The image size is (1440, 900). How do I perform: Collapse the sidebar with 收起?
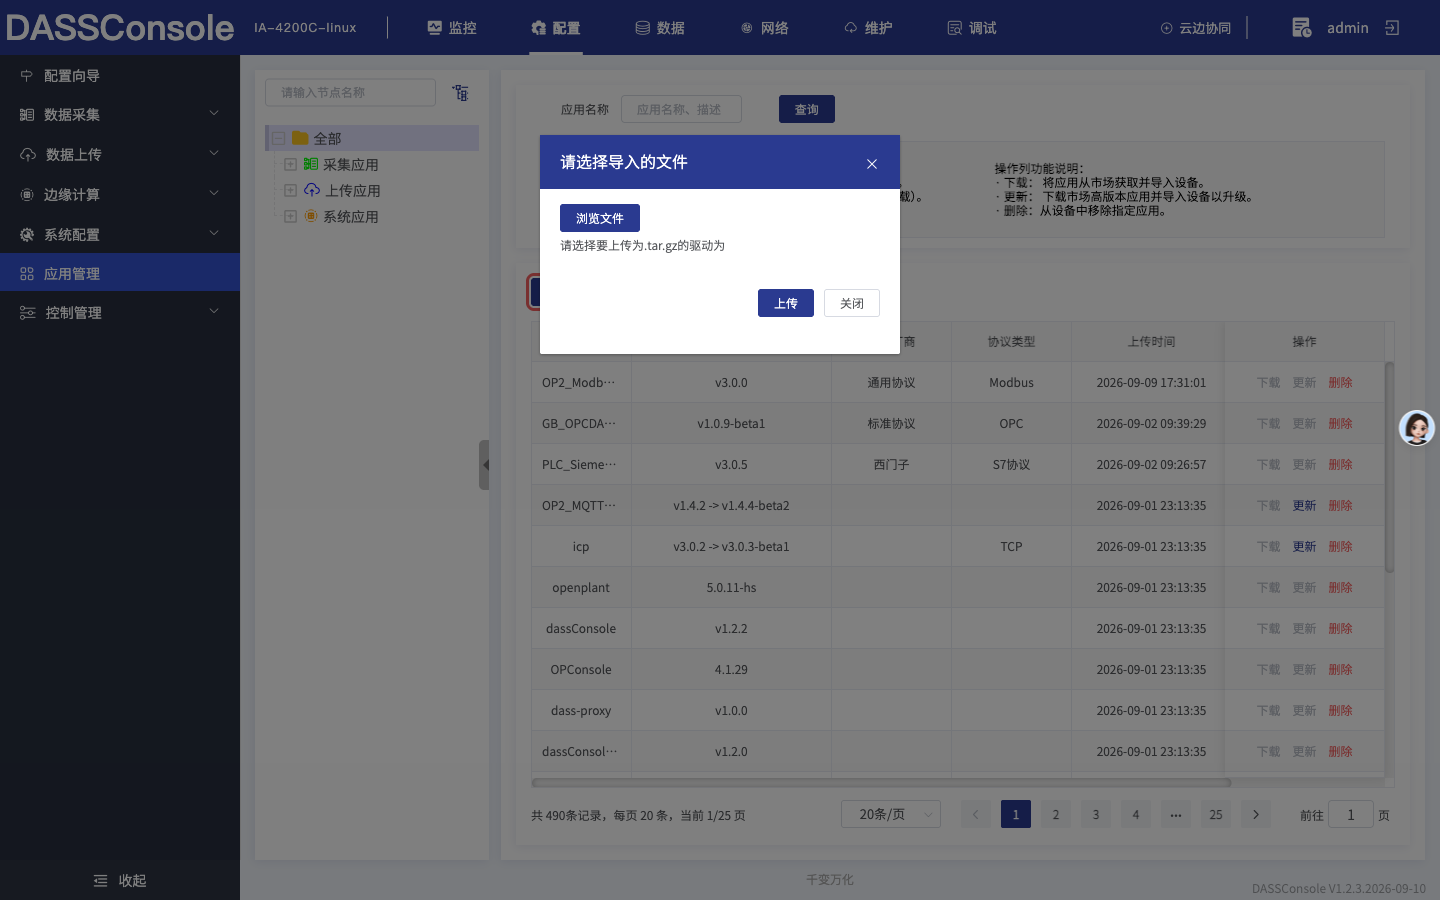(120, 880)
